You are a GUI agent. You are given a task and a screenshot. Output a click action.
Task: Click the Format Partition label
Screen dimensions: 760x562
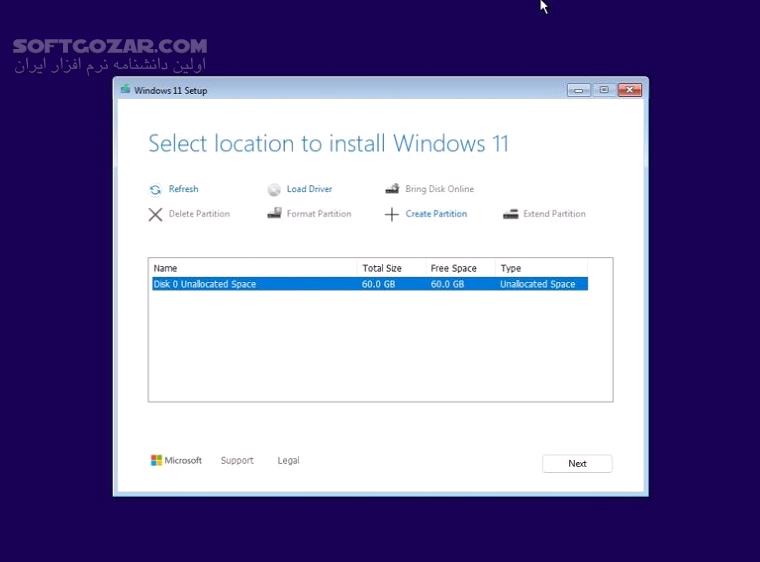[319, 213]
